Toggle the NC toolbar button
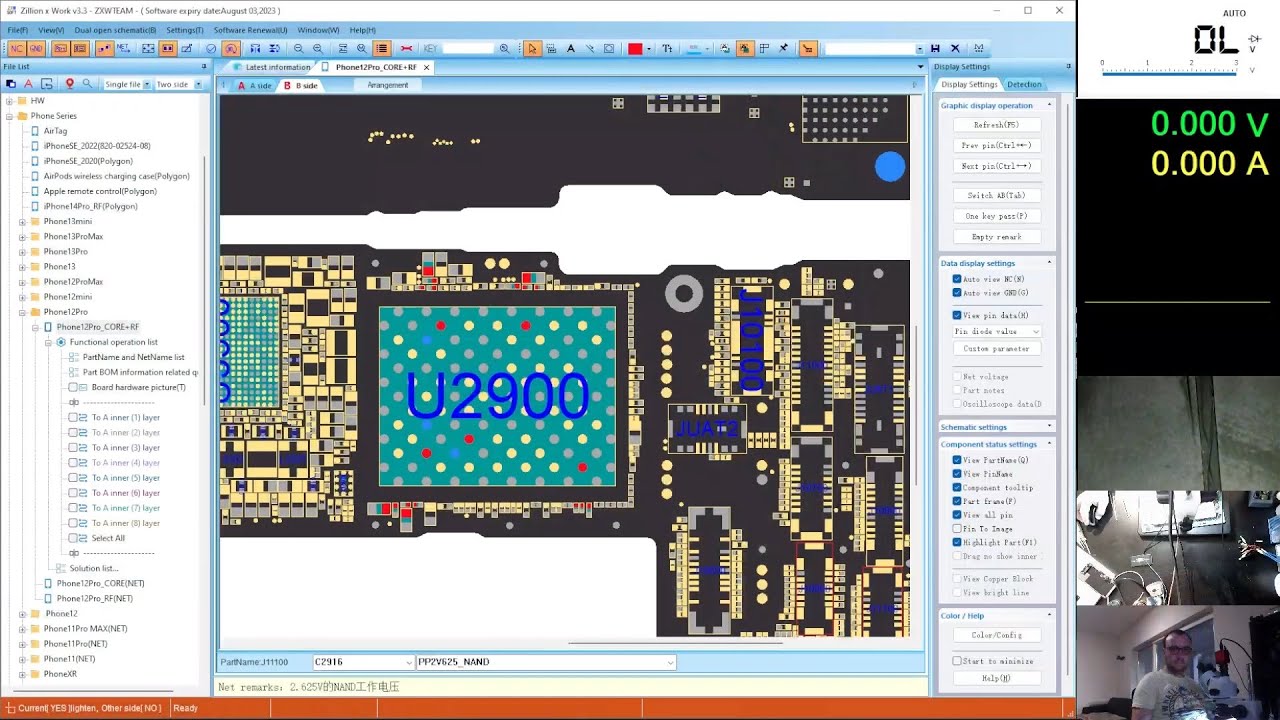The image size is (1280, 720). [17, 48]
